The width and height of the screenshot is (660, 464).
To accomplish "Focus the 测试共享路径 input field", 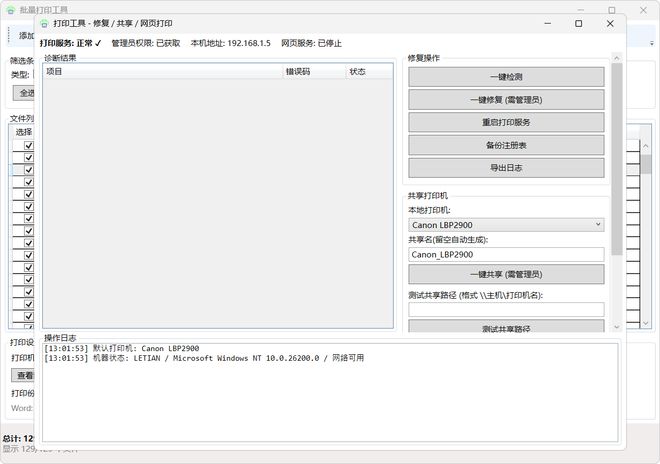I will tap(506, 309).
